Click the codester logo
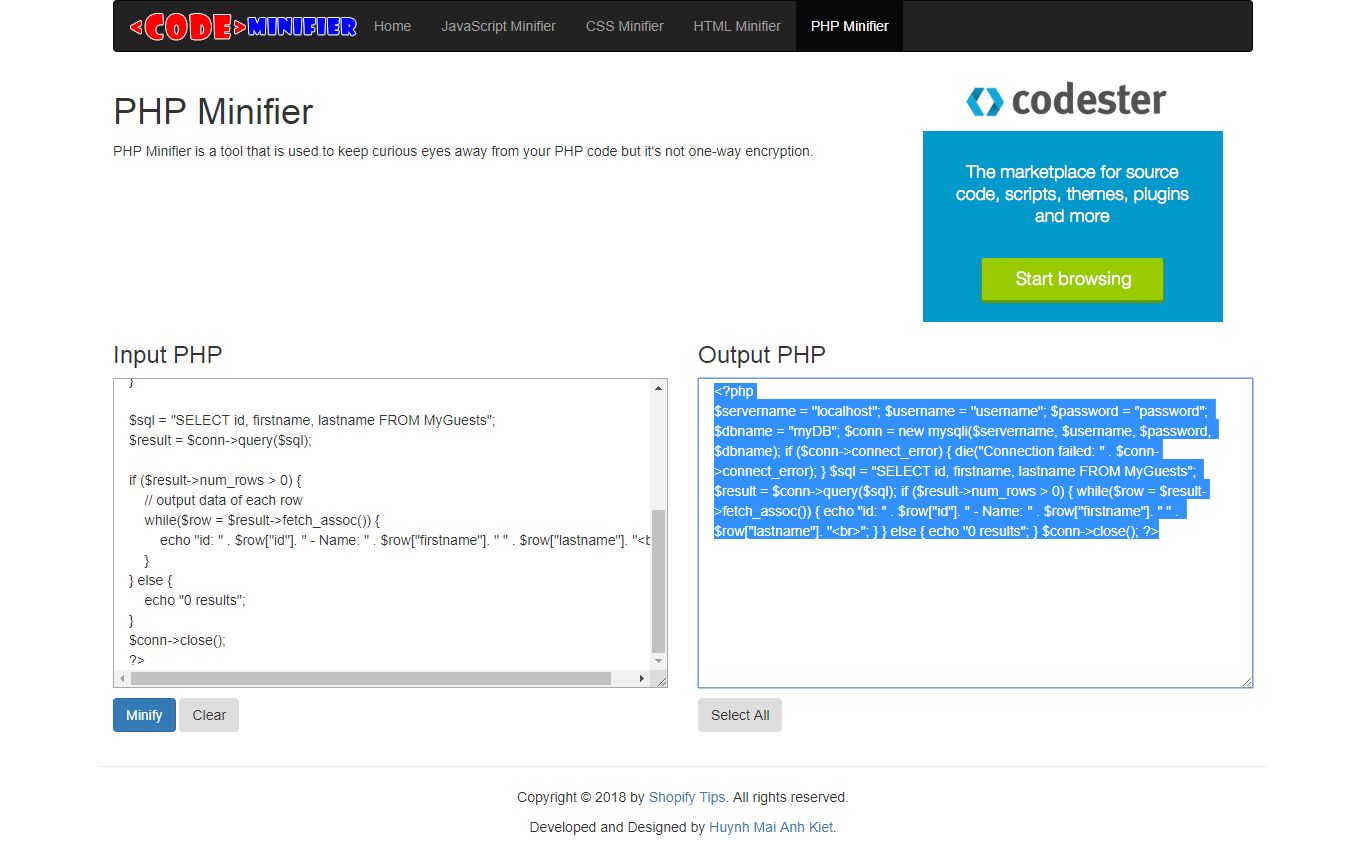The height and width of the screenshot is (847, 1366). coord(1066,101)
